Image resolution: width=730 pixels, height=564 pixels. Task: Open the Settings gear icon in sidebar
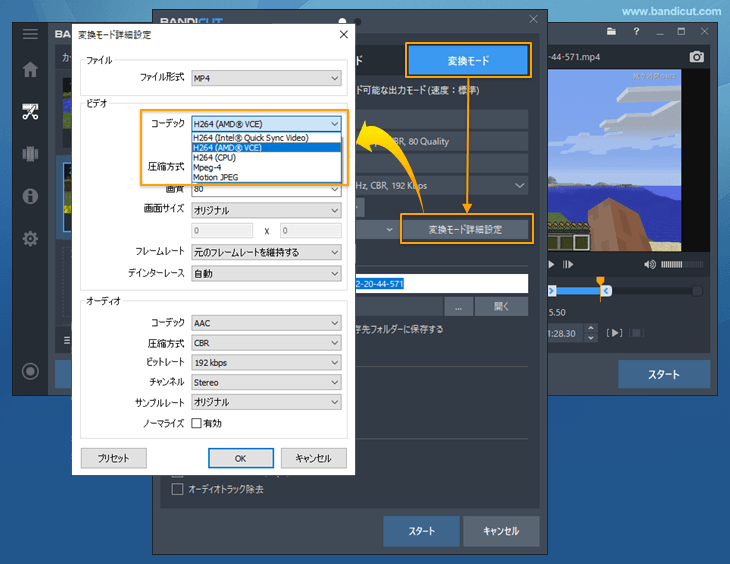coord(30,238)
